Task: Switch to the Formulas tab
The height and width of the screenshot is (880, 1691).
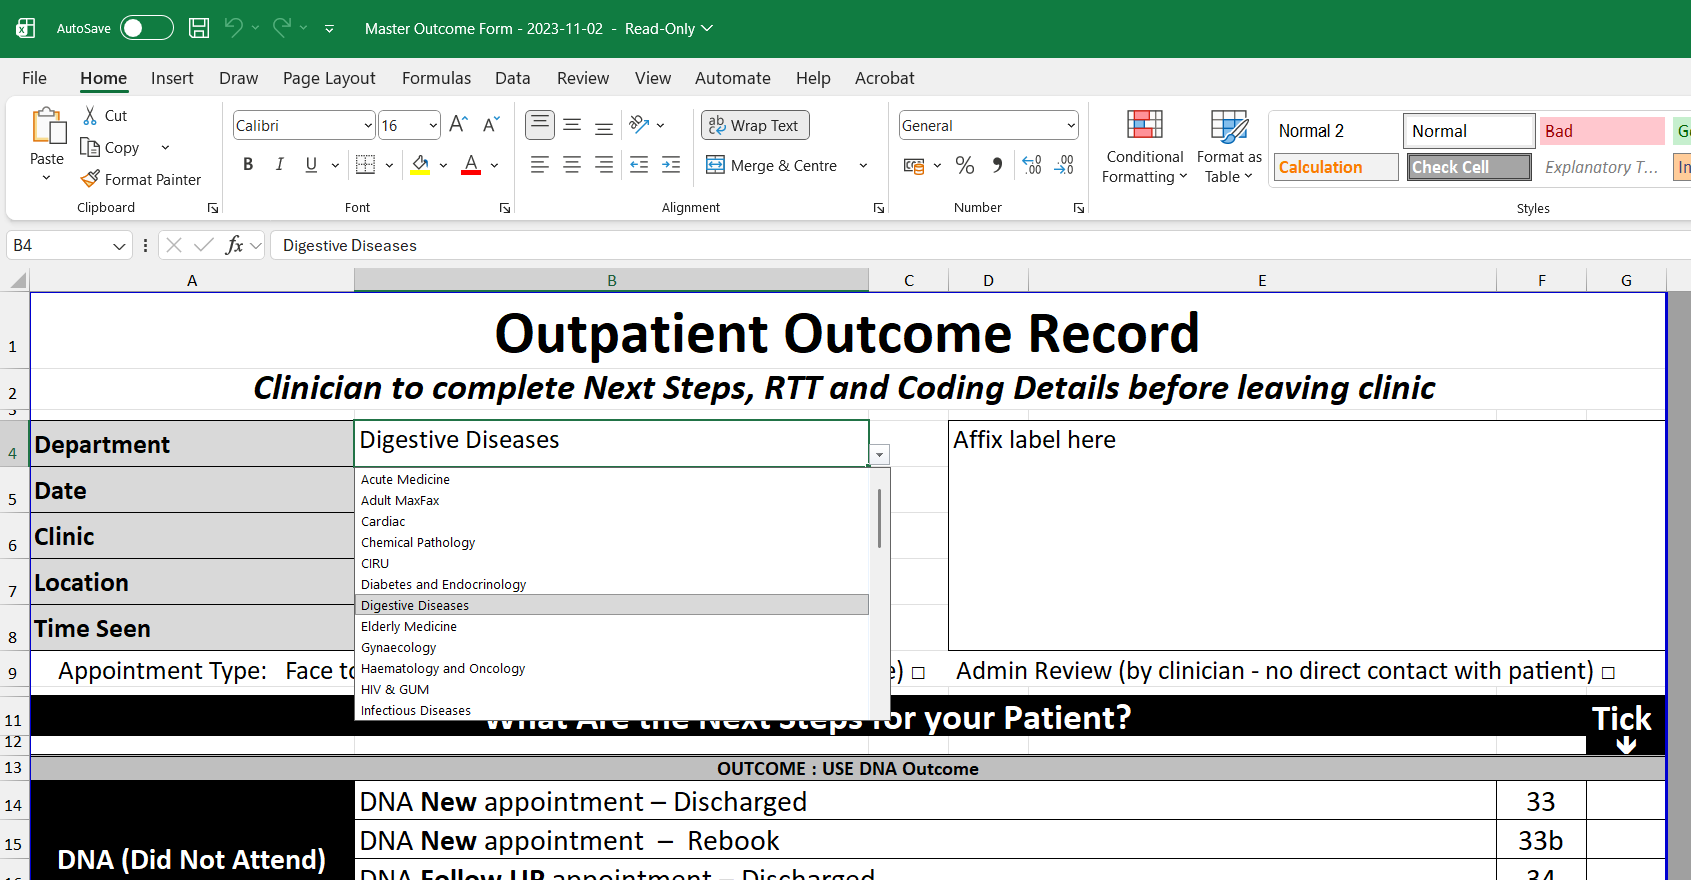Action: point(436,78)
